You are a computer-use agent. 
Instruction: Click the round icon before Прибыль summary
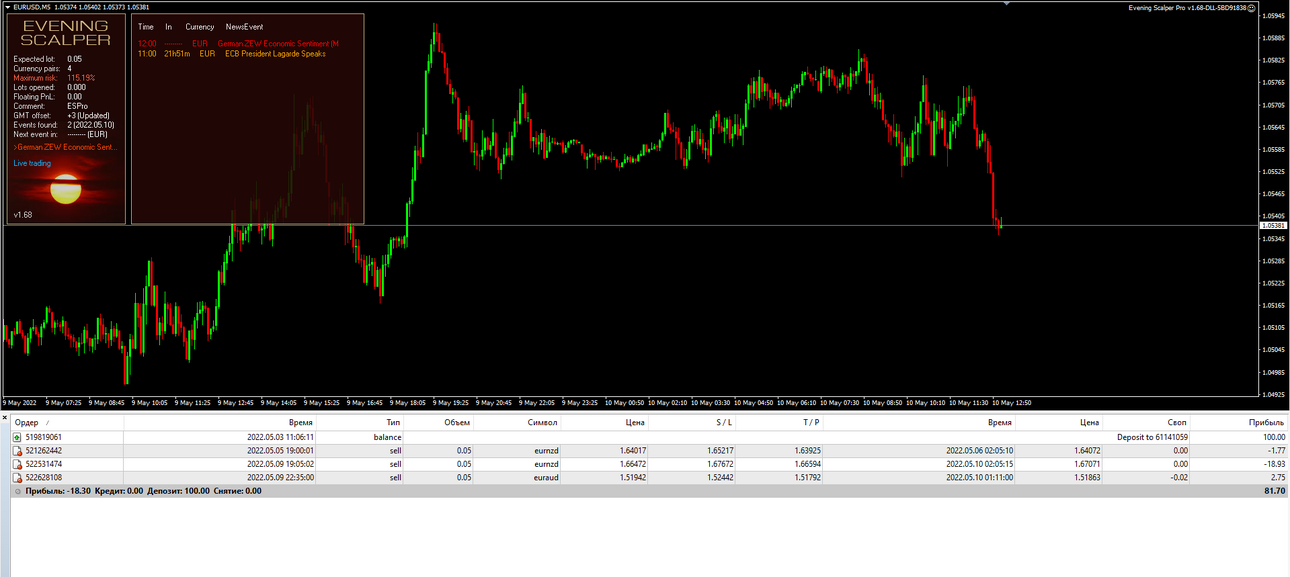[18, 491]
